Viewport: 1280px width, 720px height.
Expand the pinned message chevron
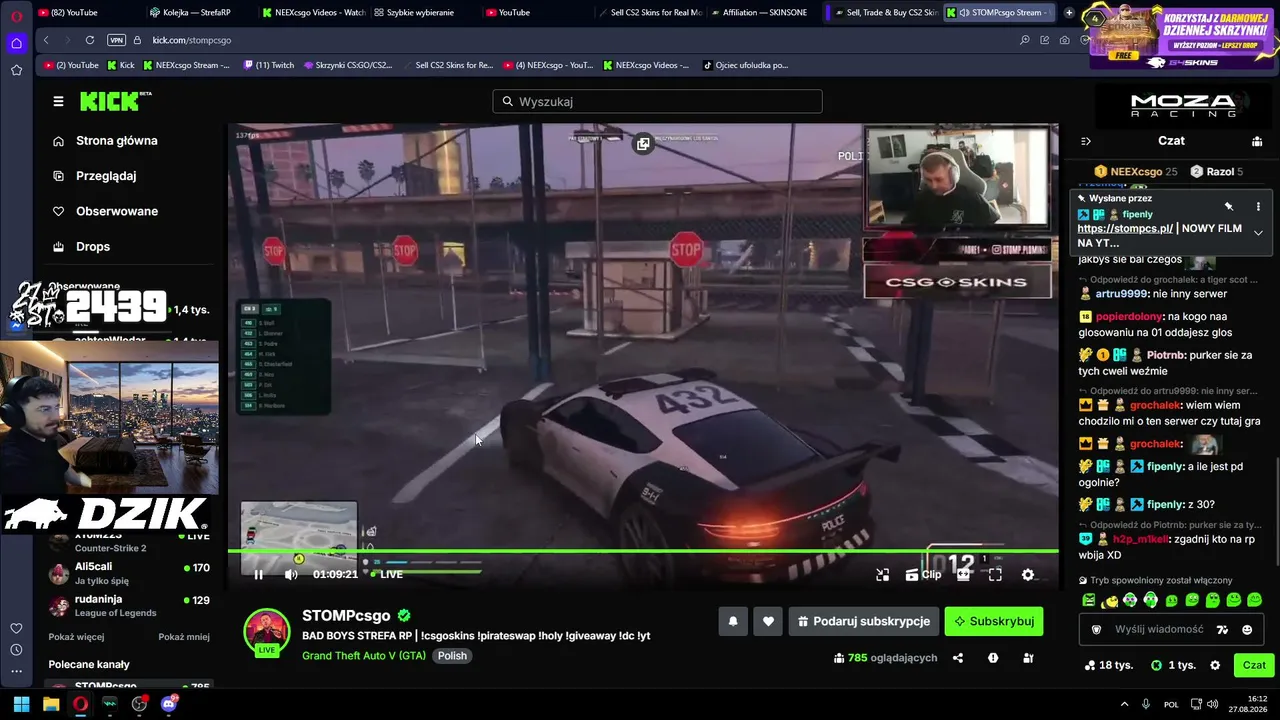1258,233
